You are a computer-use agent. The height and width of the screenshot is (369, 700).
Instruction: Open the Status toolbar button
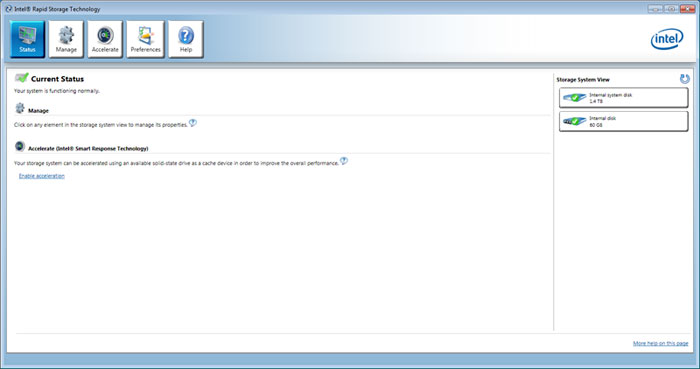(x=27, y=39)
